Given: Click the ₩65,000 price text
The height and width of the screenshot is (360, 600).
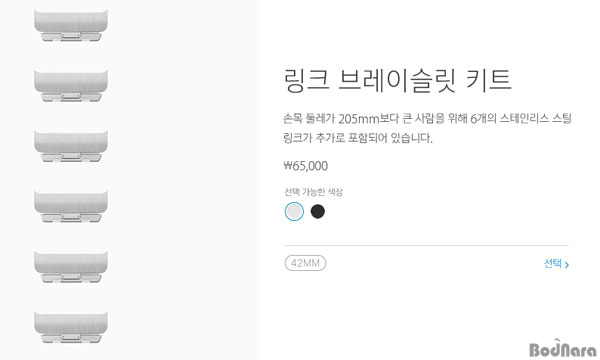Looking at the screenshot, I should 306,166.
